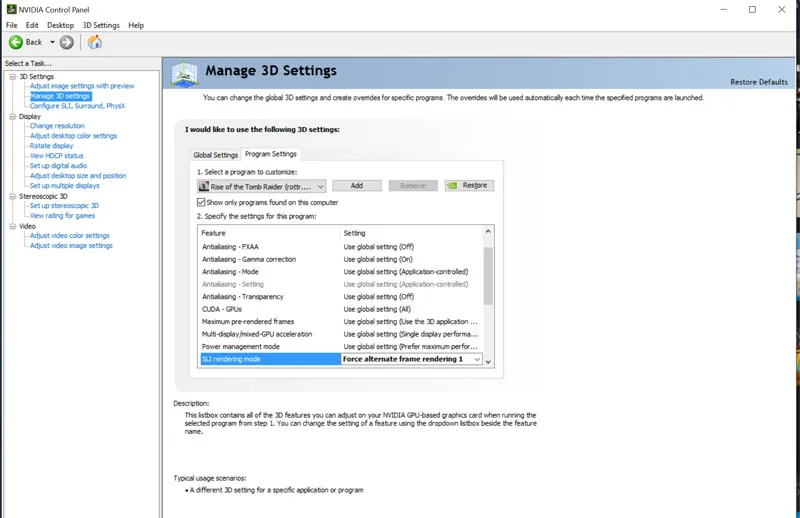Toggle Show only programs found on this computer
Viewport: 800px width, 518px height.
coord(202,202)
